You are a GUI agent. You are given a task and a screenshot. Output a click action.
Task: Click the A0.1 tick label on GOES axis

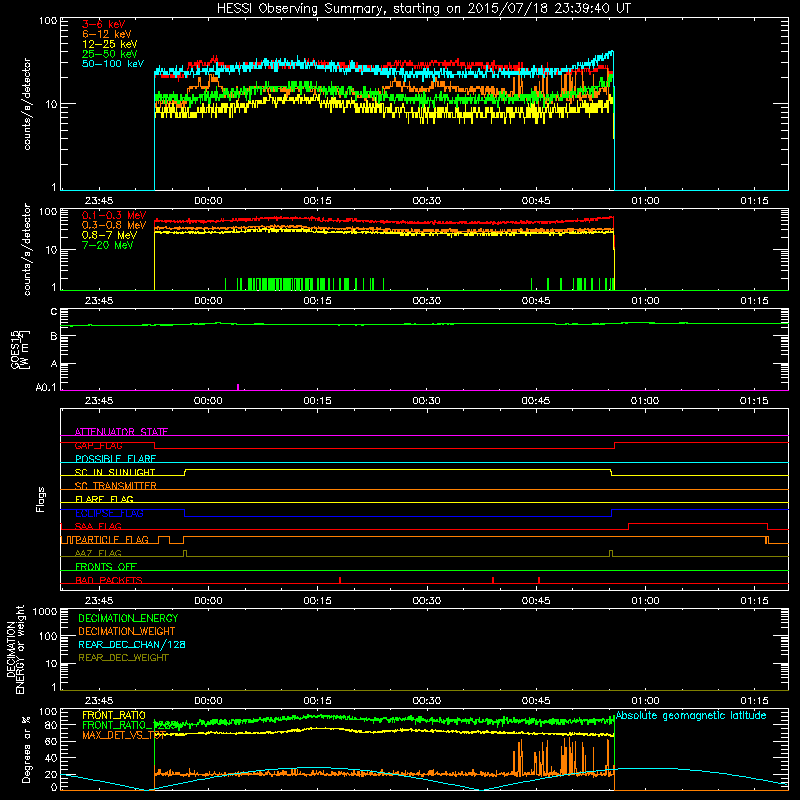46,388
